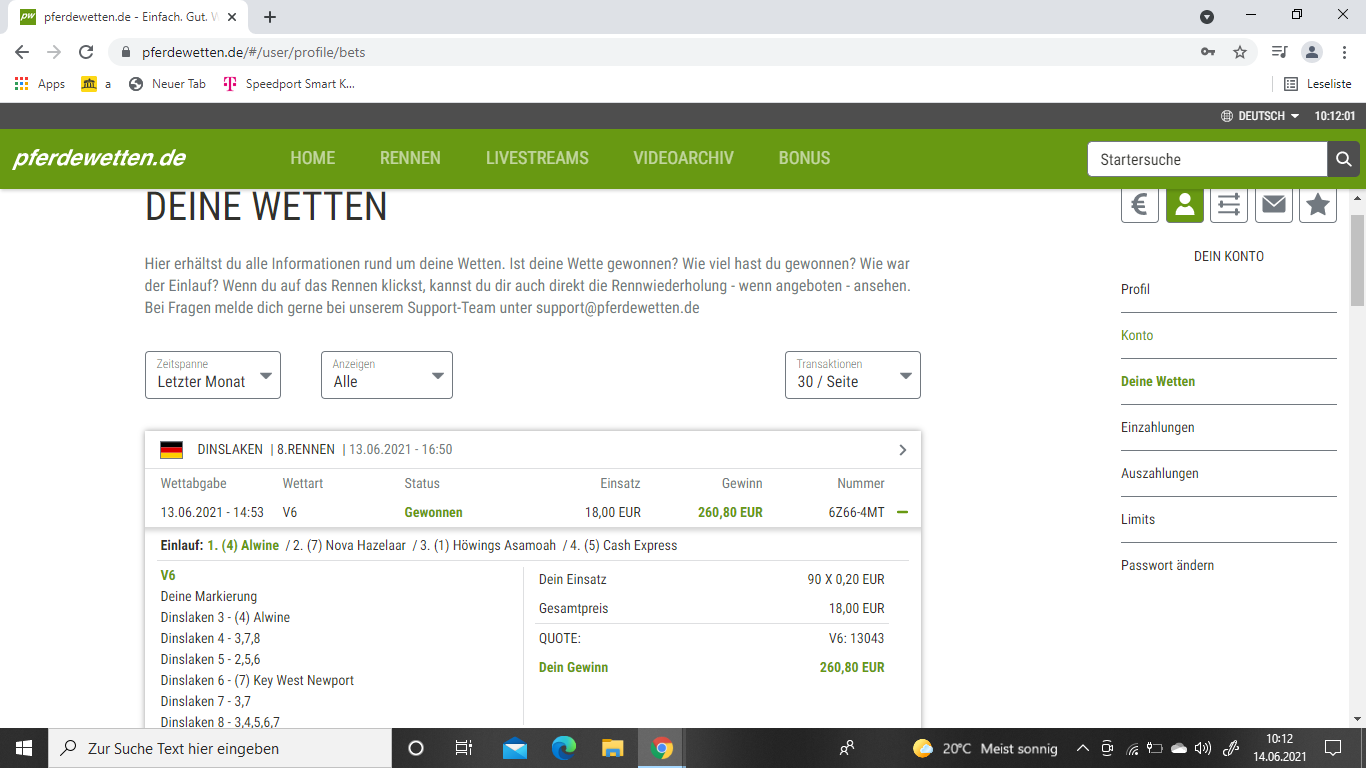The width and height of the screenshot is (1366, 768).
Task: Open the RENNEN menu
Action: click(410, 158)
